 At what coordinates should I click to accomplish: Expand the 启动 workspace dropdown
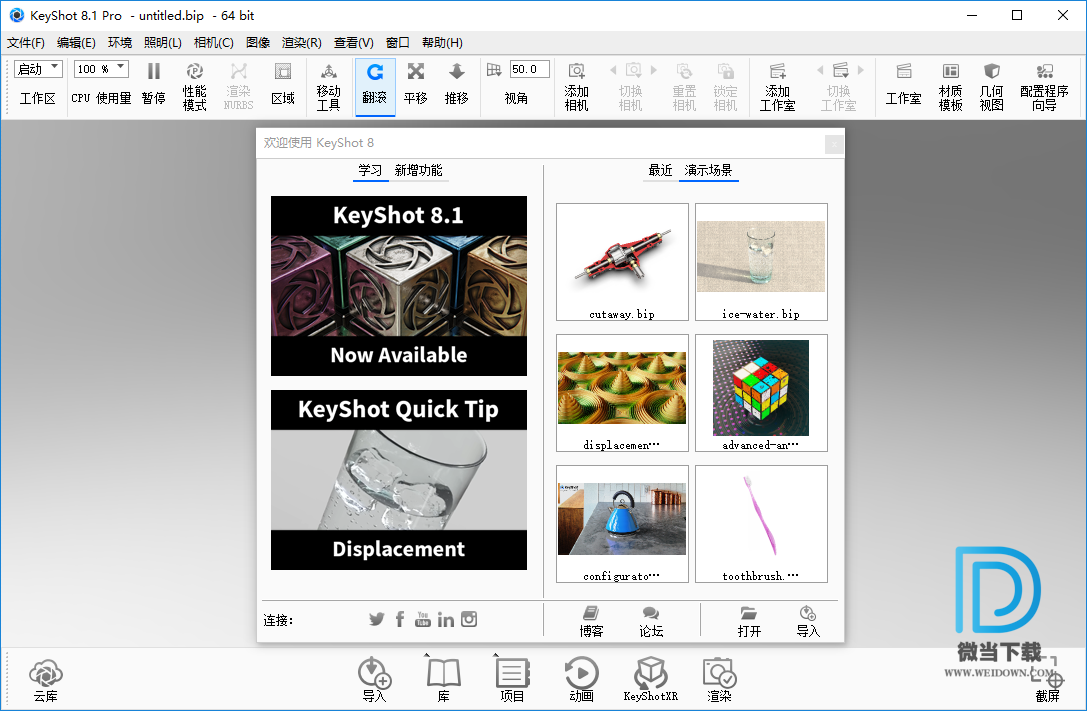coord(38,69)
